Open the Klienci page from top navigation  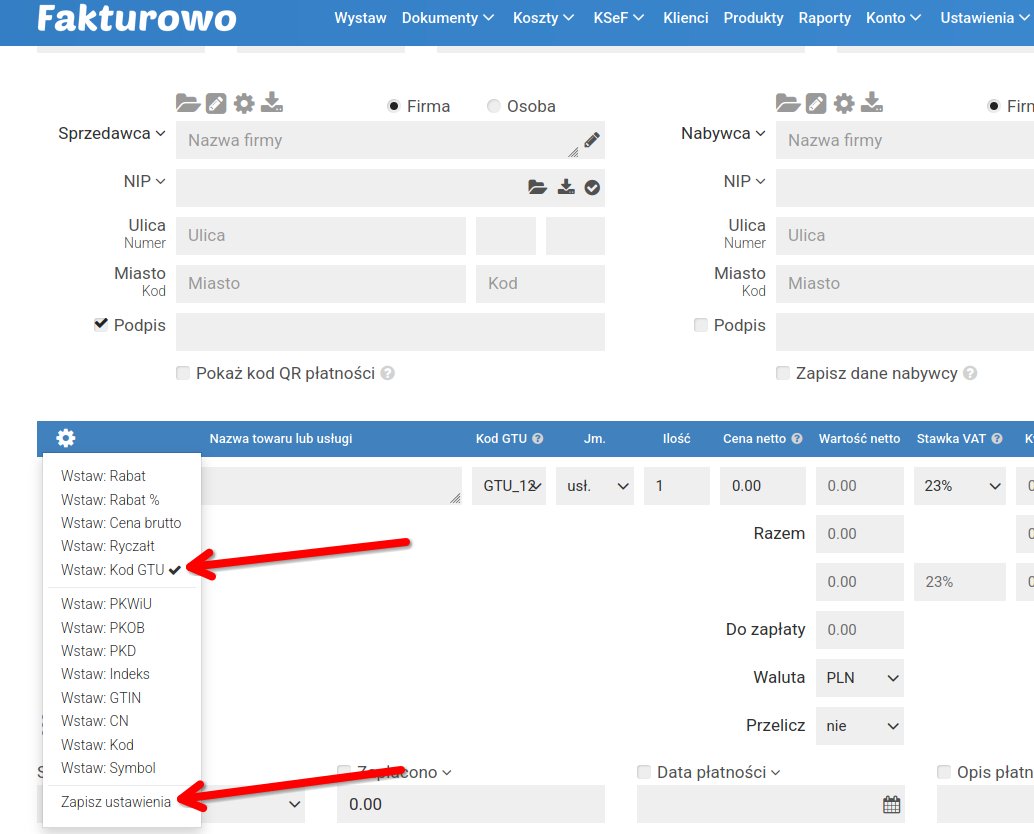click(684, 18)
